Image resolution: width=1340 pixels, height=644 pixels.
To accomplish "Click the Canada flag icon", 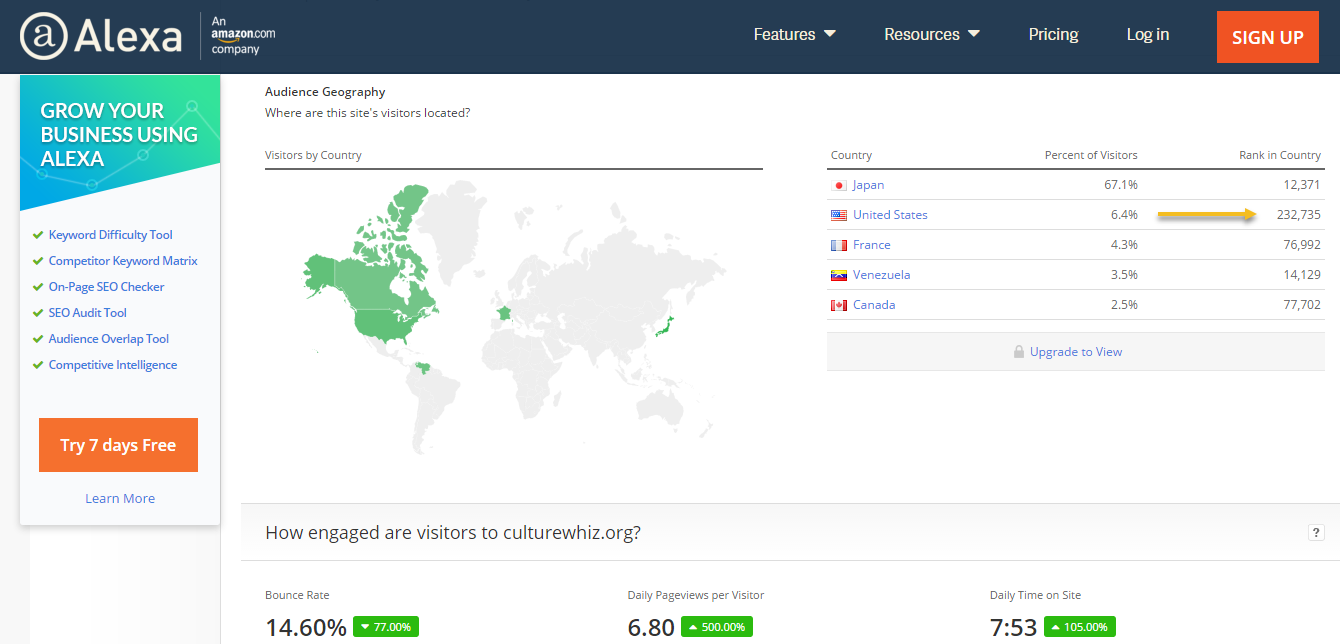I will pos(839,305).
